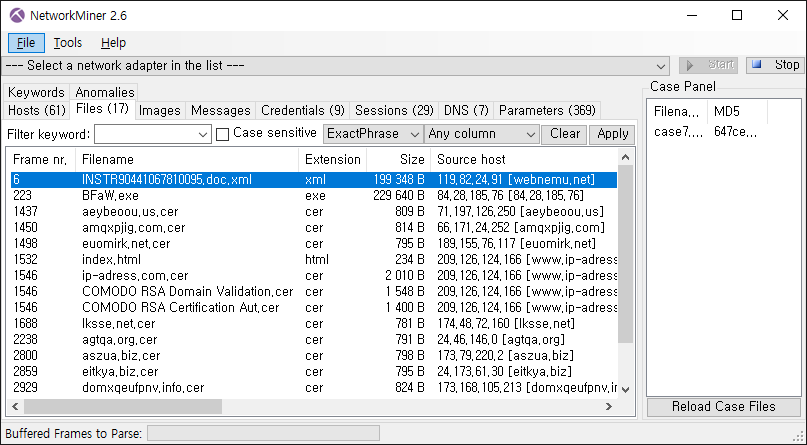Image resolution: width=807 pixels, height=445 pixels.
Task: Open the Credentials (9) tab
Action: click(x=303, y=110)
